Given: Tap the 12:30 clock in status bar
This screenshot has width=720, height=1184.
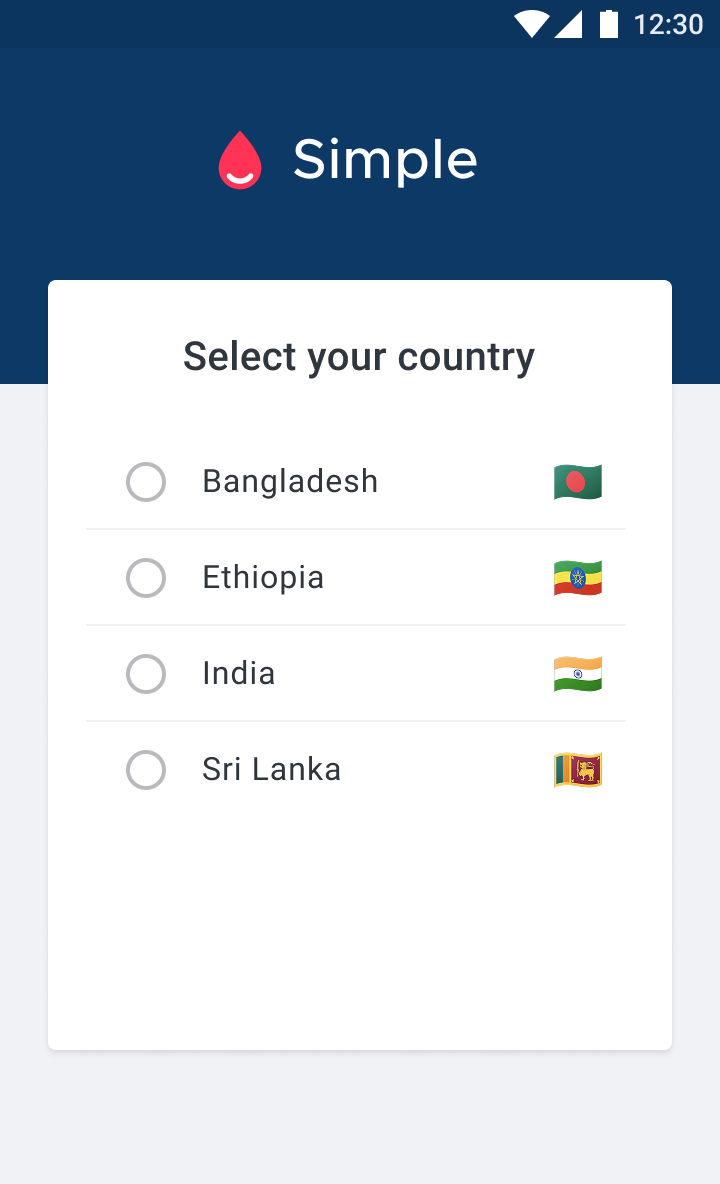Looking at the screenshot, I should (668, 24).
